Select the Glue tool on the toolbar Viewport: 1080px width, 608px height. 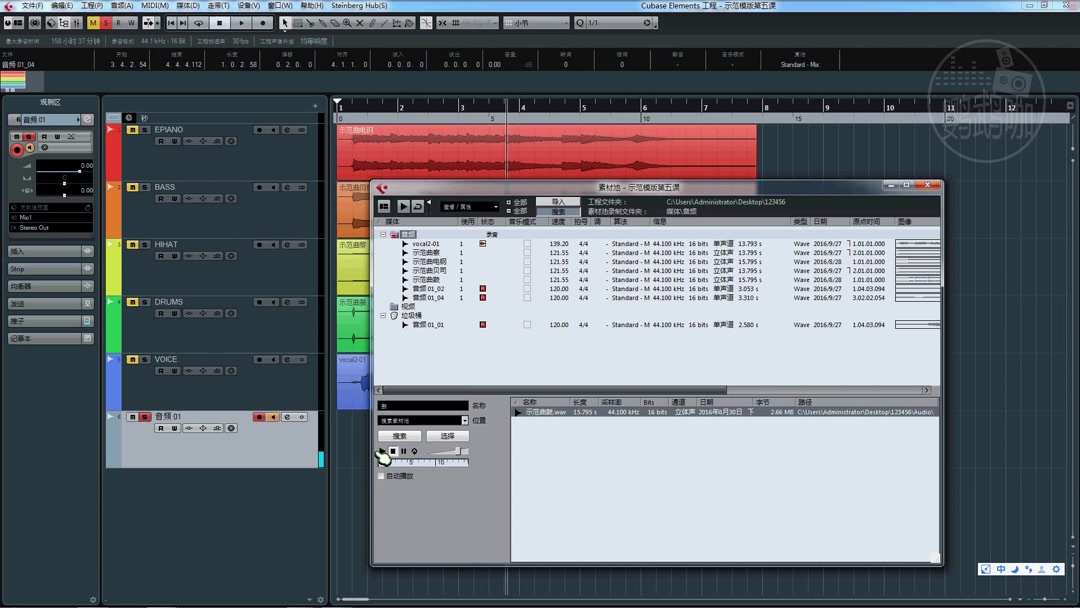[x=323, y=22]
